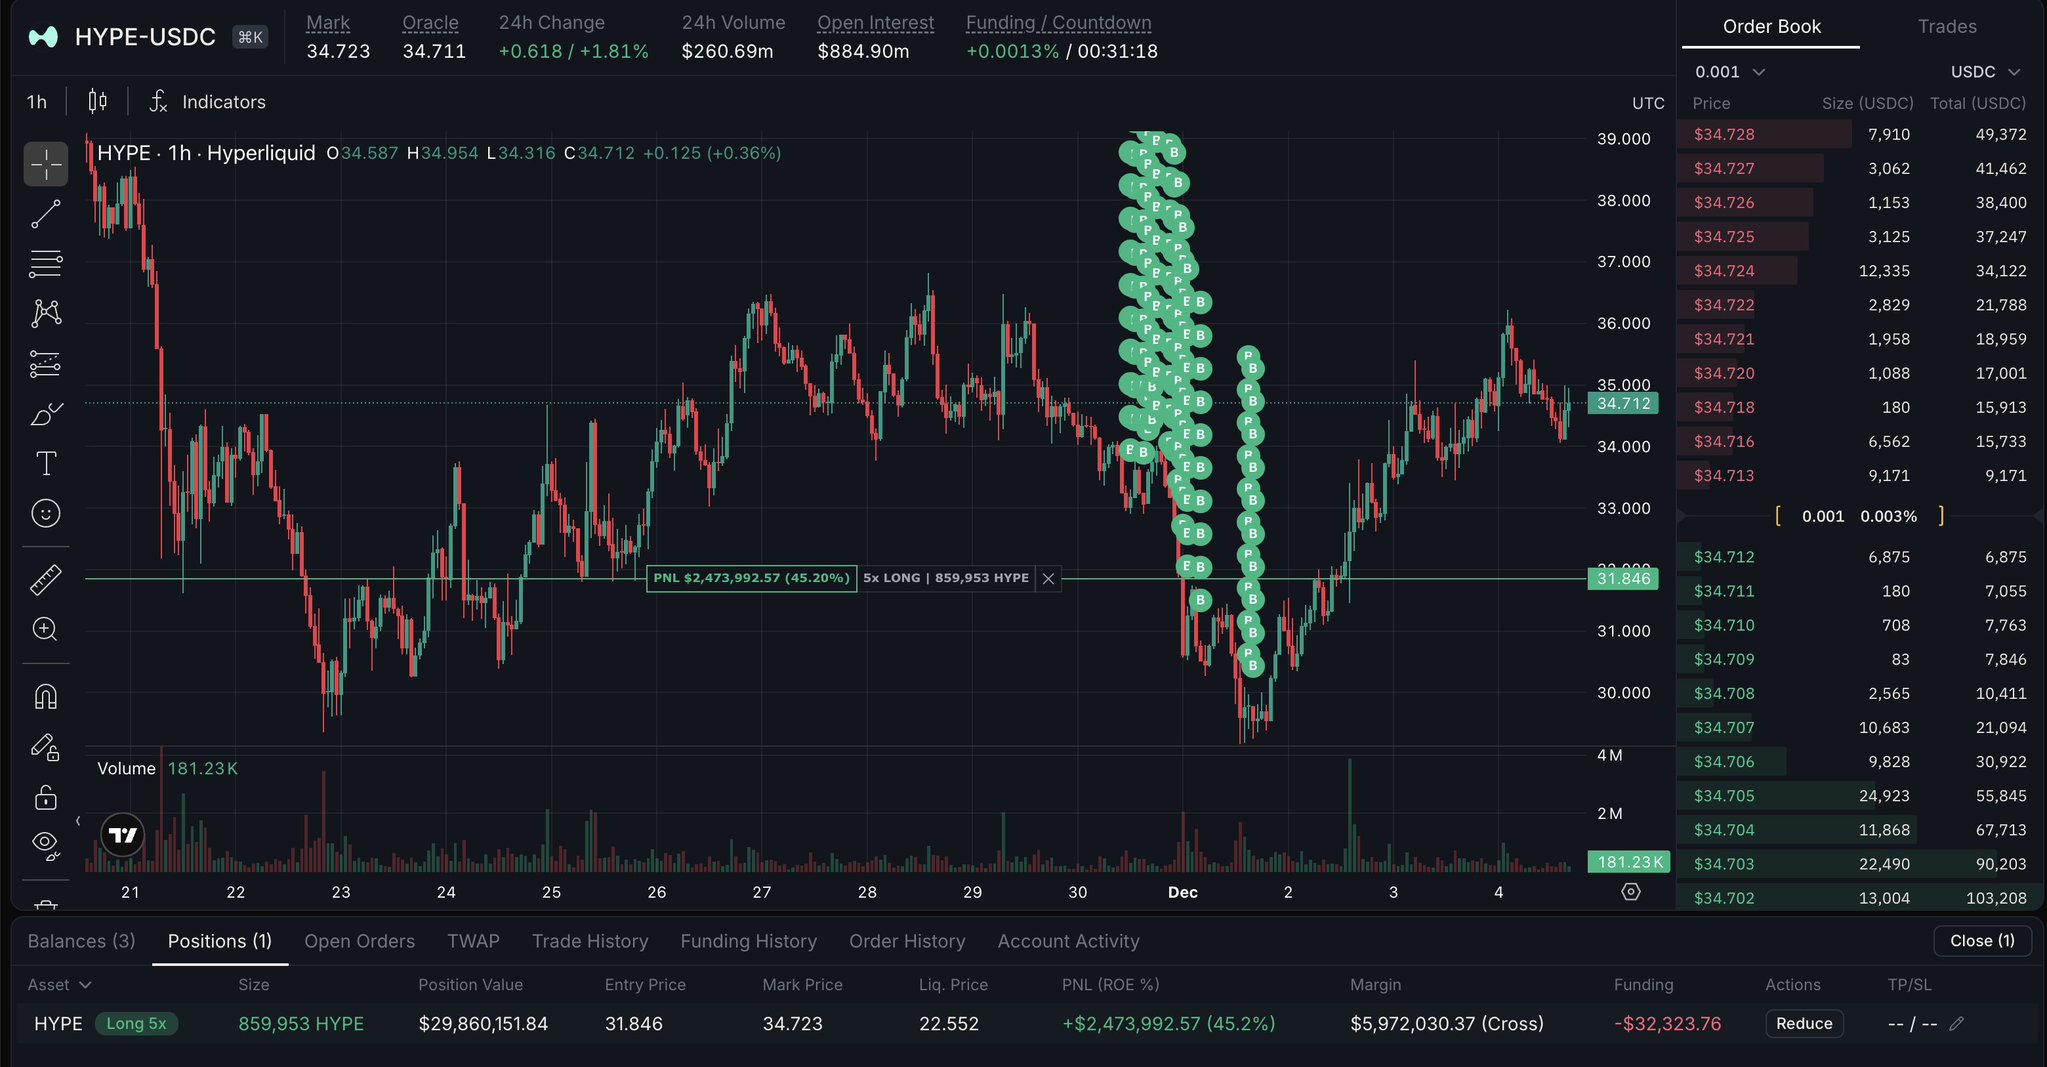Expand the 0.001 price grouping dropdown
The height and width of the screenshot is (1067, 2047).
(1730, 72)
